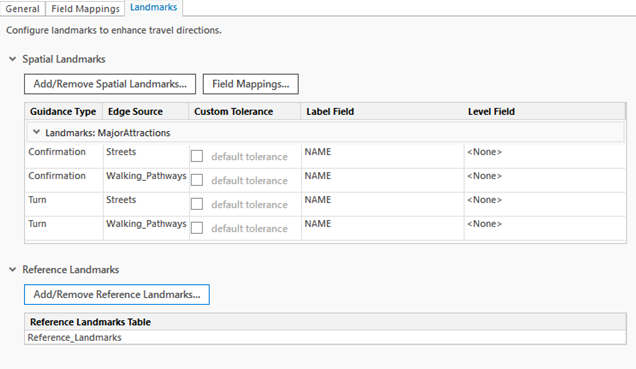The width and height of the screenshot is (636, 369).
Task: Open the Field Mappings tab
Action: [85, 9]
